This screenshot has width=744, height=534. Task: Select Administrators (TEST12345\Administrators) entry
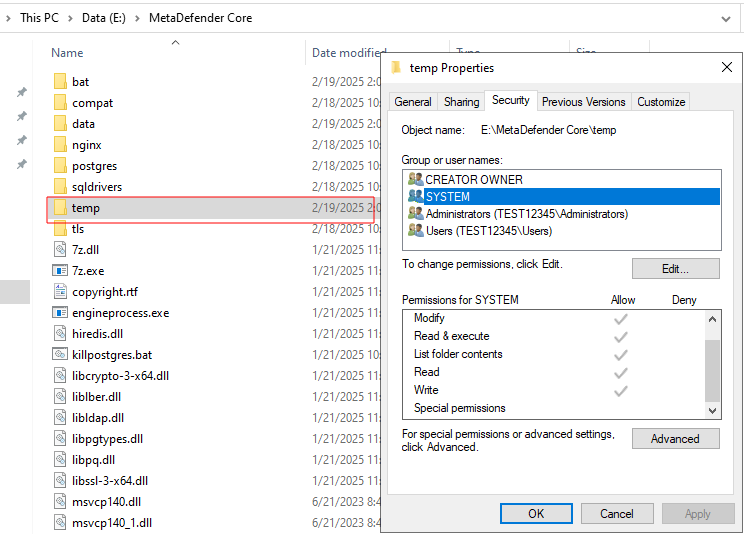click(562, 214)
